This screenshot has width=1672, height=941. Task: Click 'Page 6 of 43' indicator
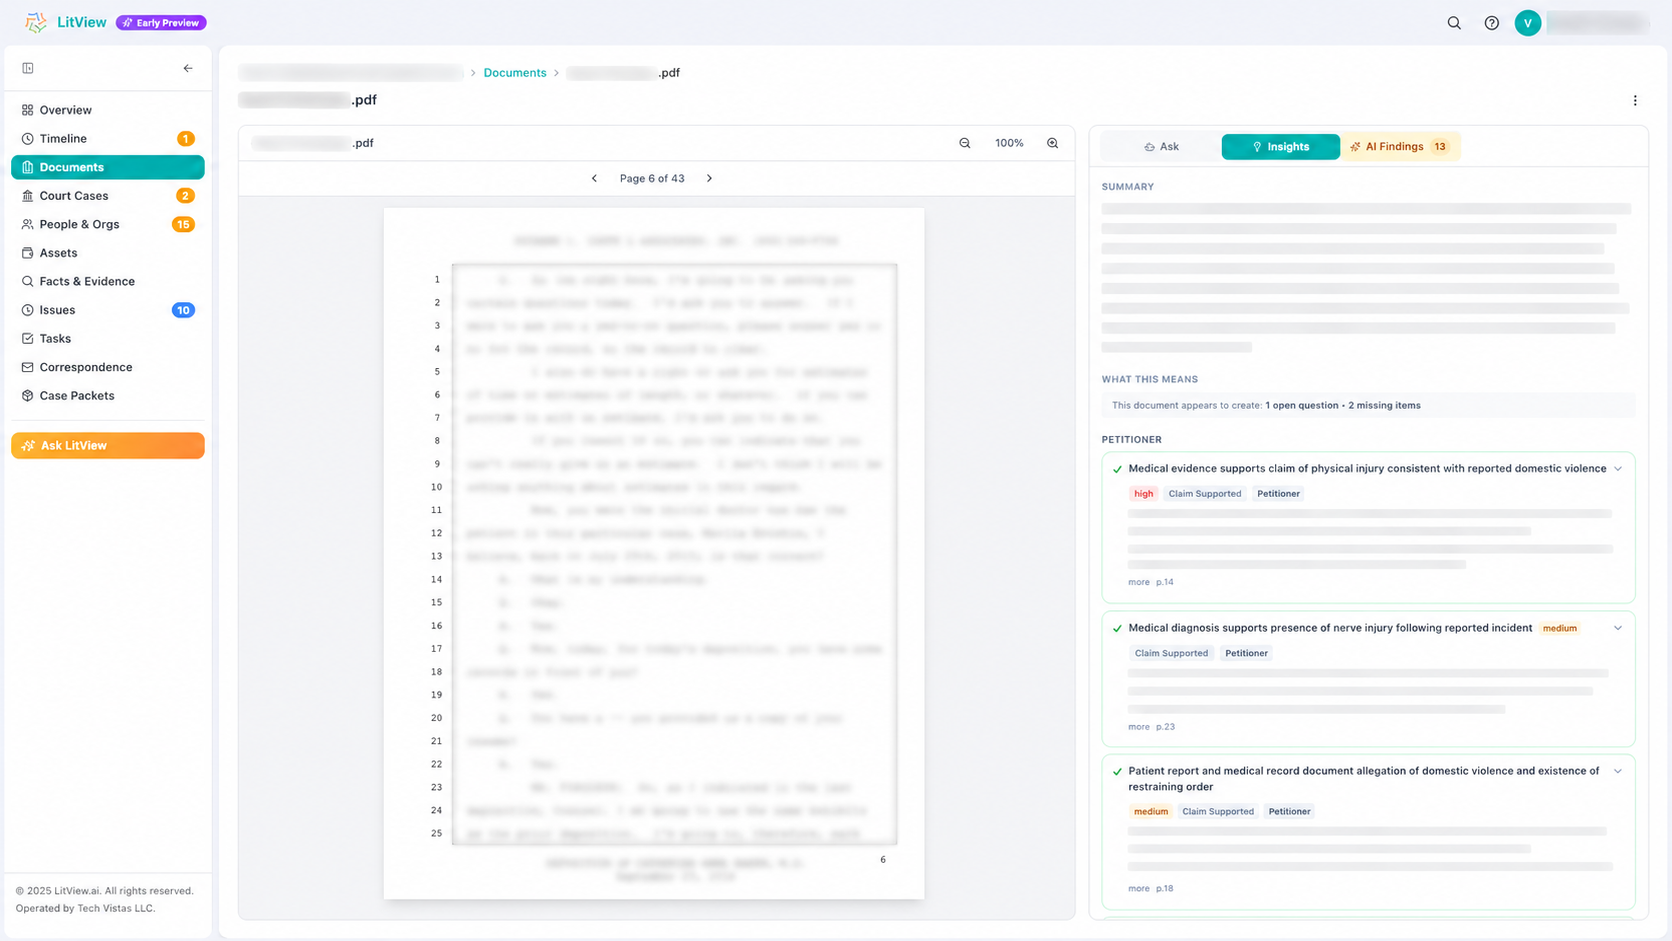pyautogui.click(x=652, y=178)
